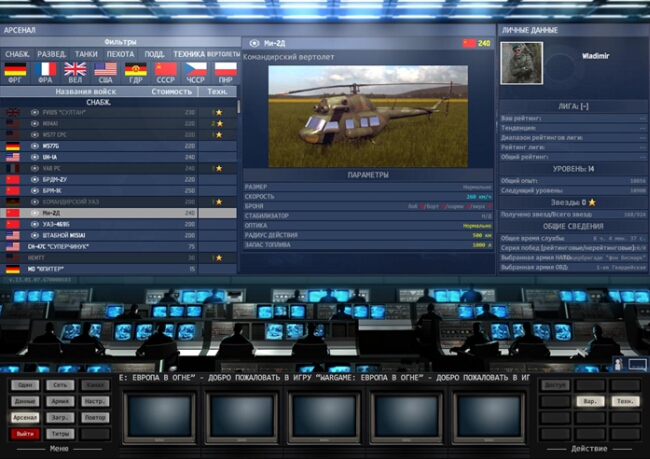Filter units by the США flag
650x459 pixels.
pos(105,69)
